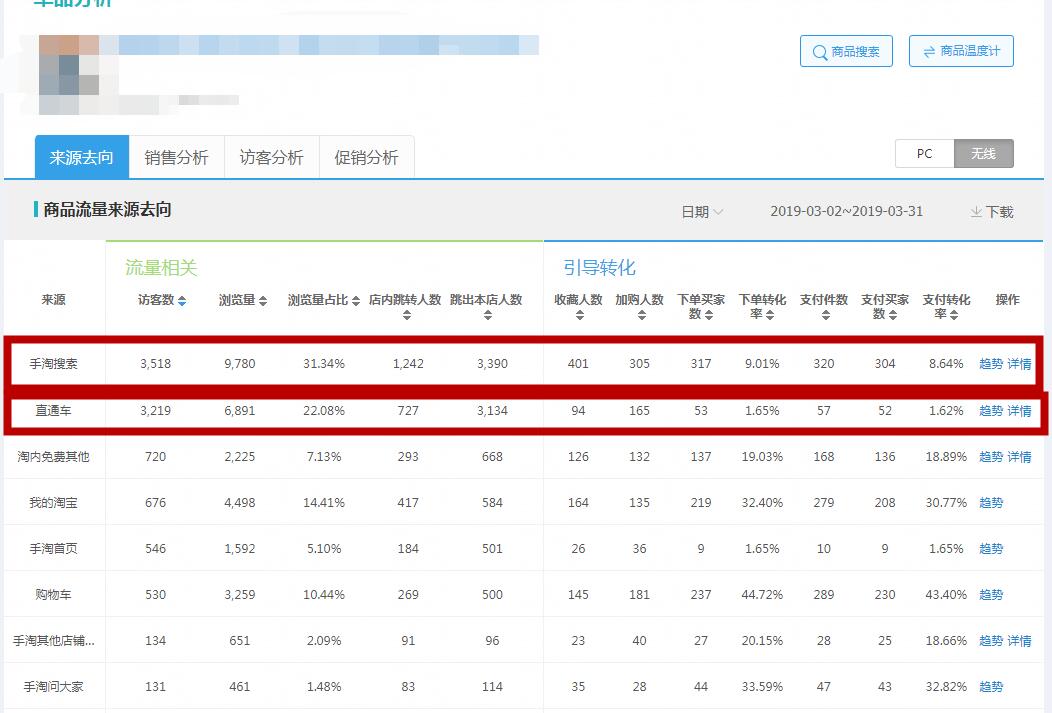This screenshot has width=1052, height=713.
Task: Switch to the 促销分析 tab
Action: point(366,157)
